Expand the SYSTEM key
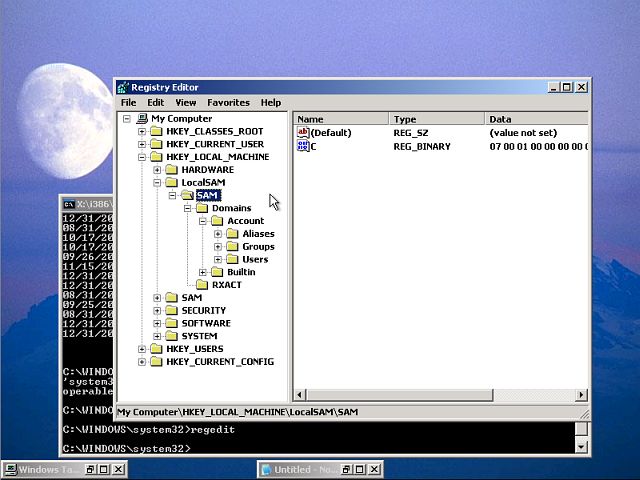This screenshot has width=640, height=480. pyautogui.click(x=157, y=336)
